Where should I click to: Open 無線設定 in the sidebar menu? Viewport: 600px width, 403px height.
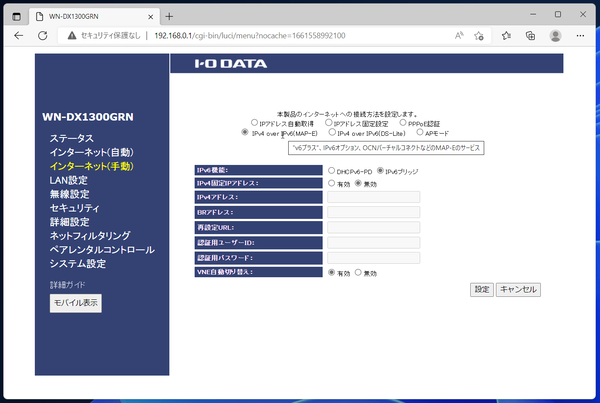tap(69, 194)
